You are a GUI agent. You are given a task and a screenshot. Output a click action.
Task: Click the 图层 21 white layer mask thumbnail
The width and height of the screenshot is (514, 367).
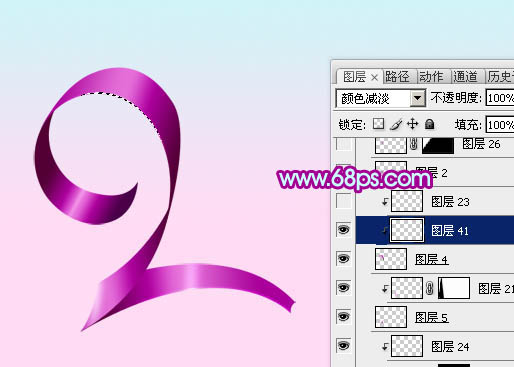454,288
